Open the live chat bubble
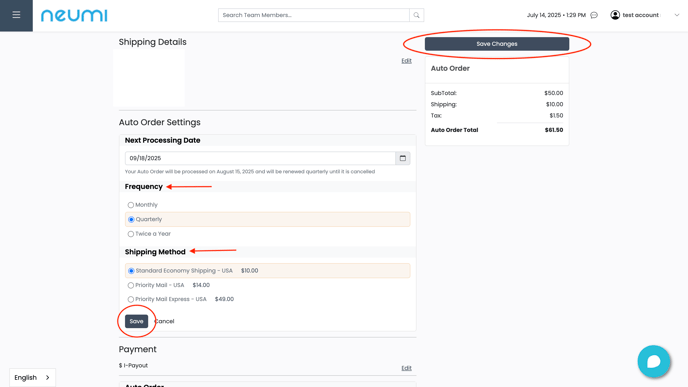Screen dimensions: 688x387 click(654, 362)
